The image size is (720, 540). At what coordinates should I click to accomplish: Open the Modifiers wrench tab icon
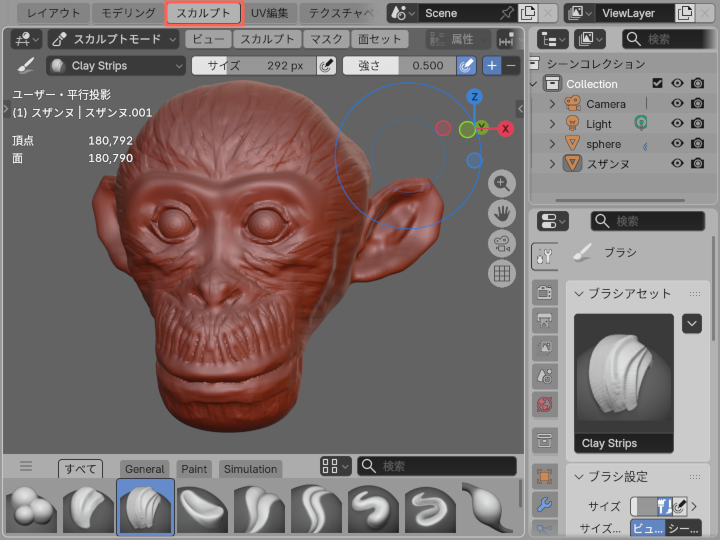point(545,504)
